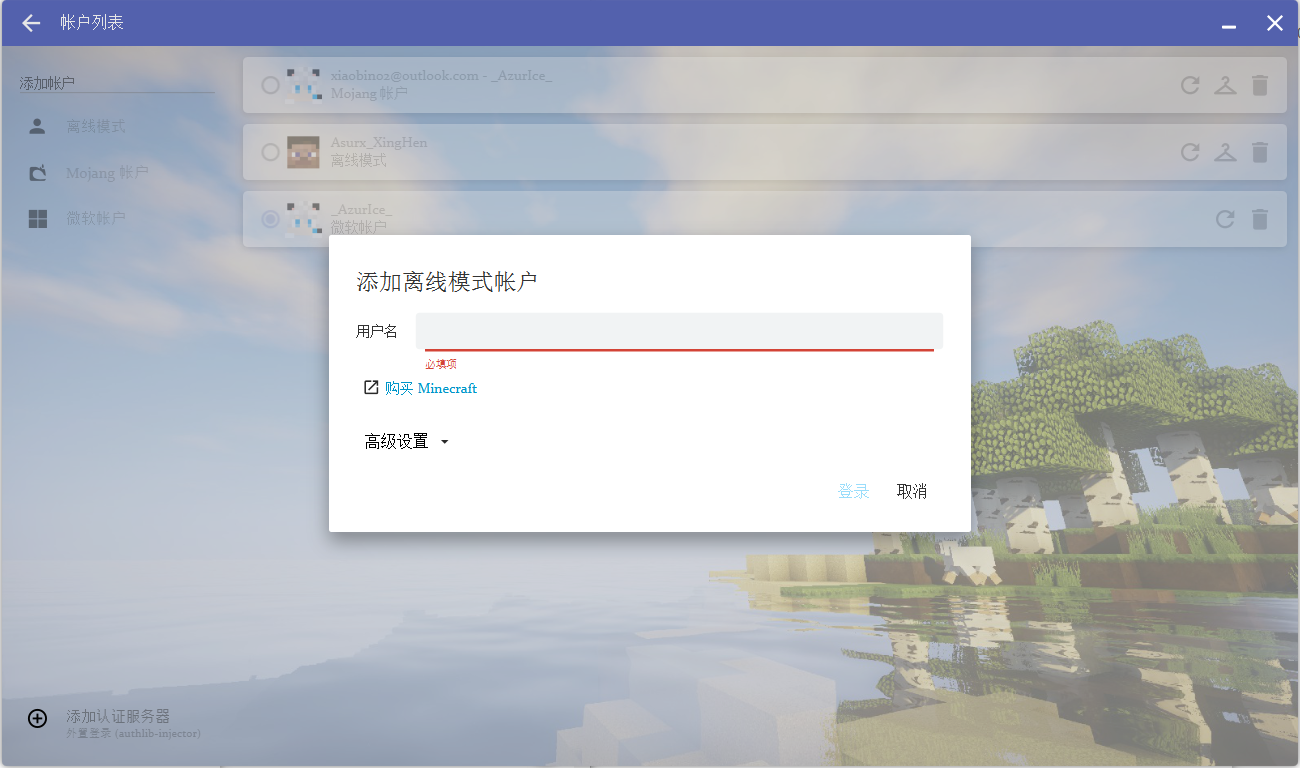Refresh the xiaobin02@outlook.com Mojang account

(x=1190, y=85)
